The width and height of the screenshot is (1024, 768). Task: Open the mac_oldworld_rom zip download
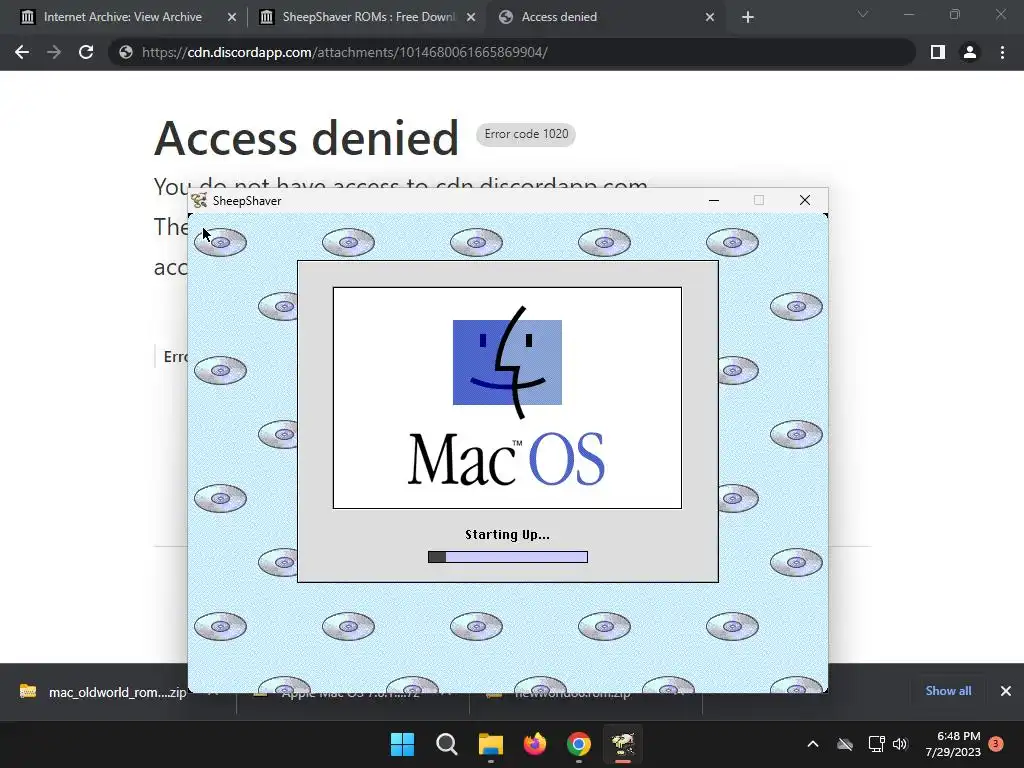[104, 692]
